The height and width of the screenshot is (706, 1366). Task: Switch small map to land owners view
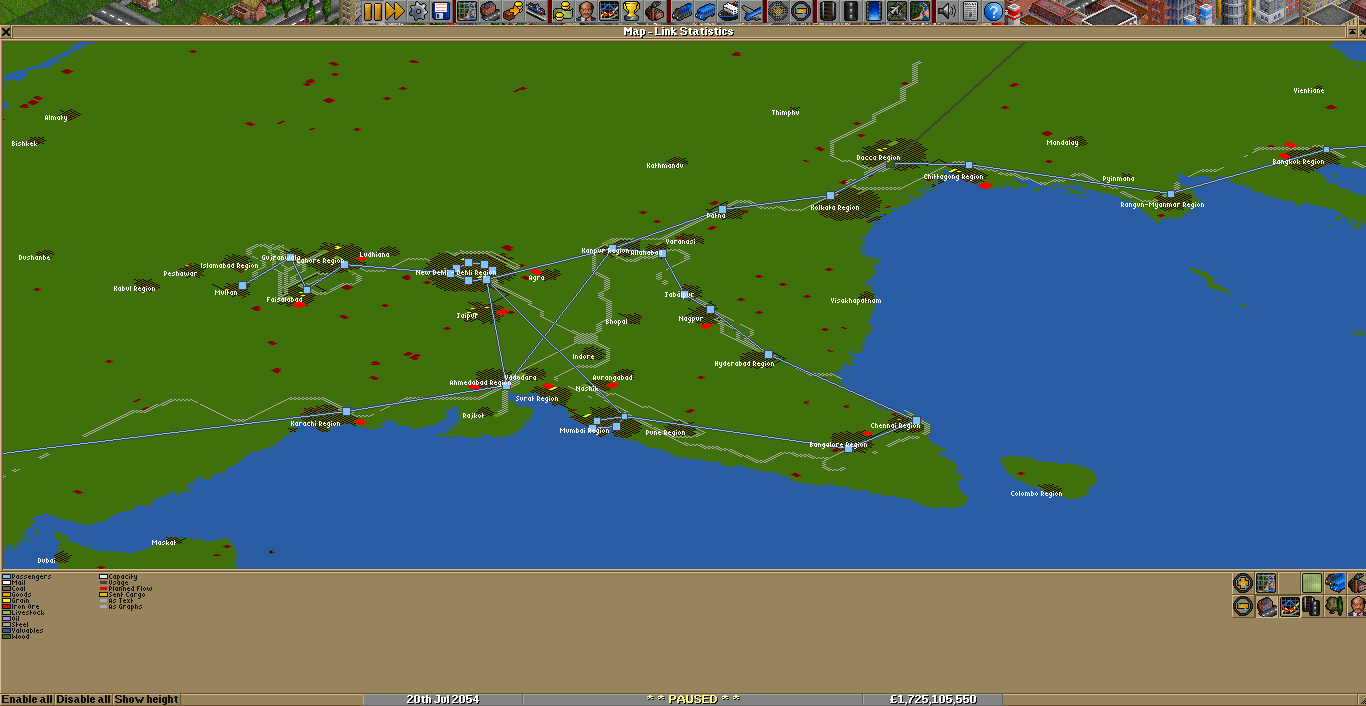pyautogui.click(x=1357, y=606)
